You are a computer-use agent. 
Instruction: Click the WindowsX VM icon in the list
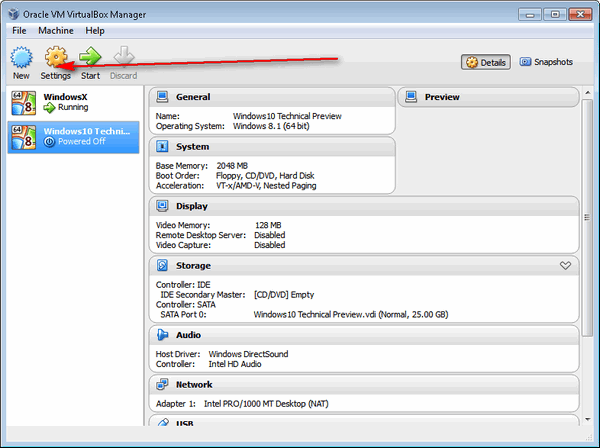tap(23, 103)
